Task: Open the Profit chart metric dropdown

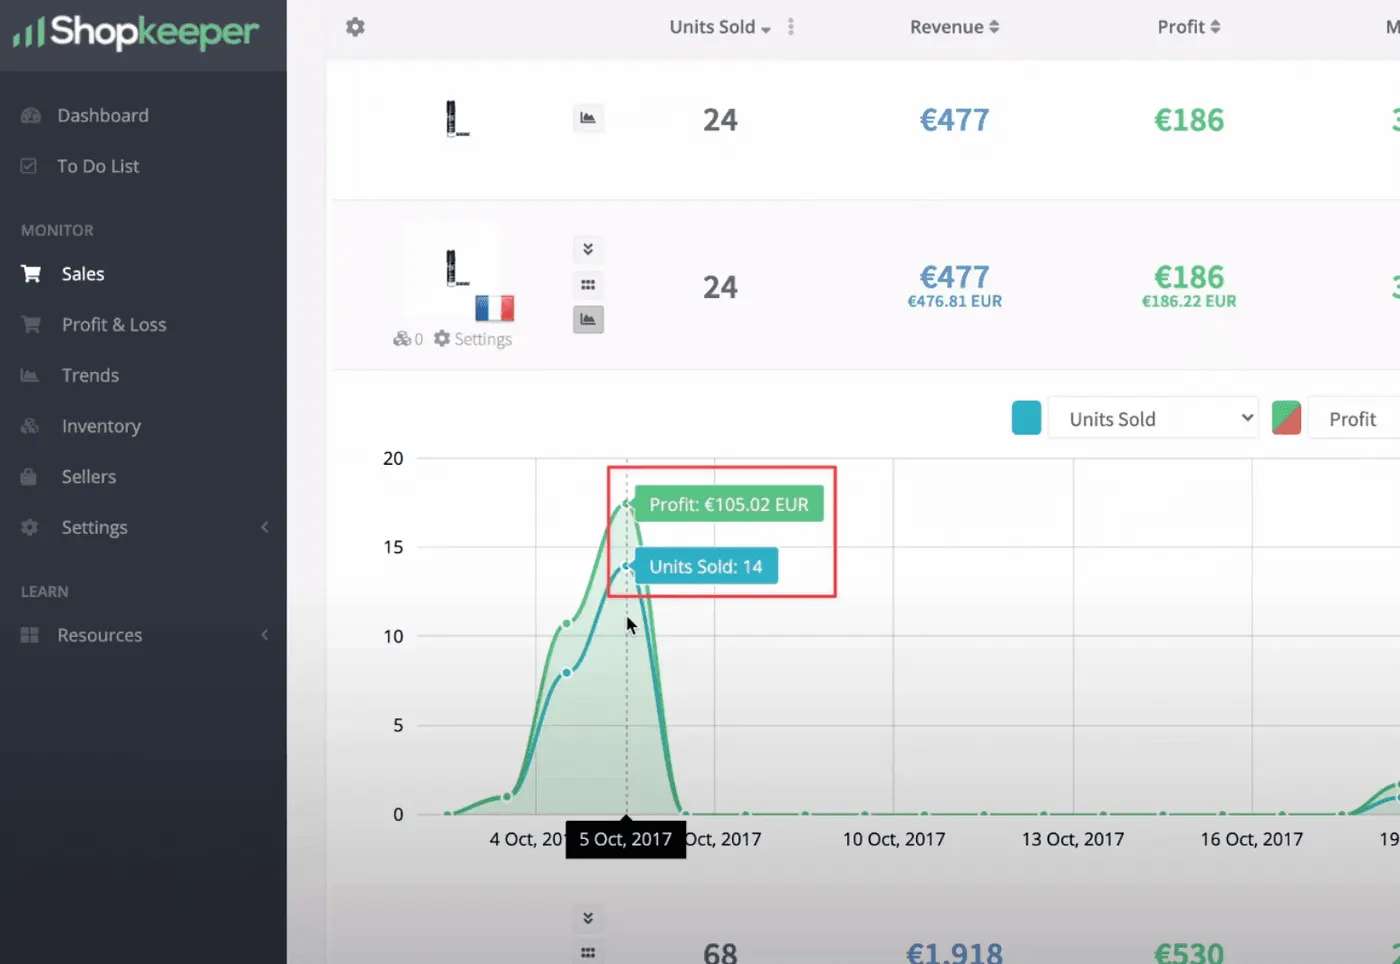Action: (1354, 419)
